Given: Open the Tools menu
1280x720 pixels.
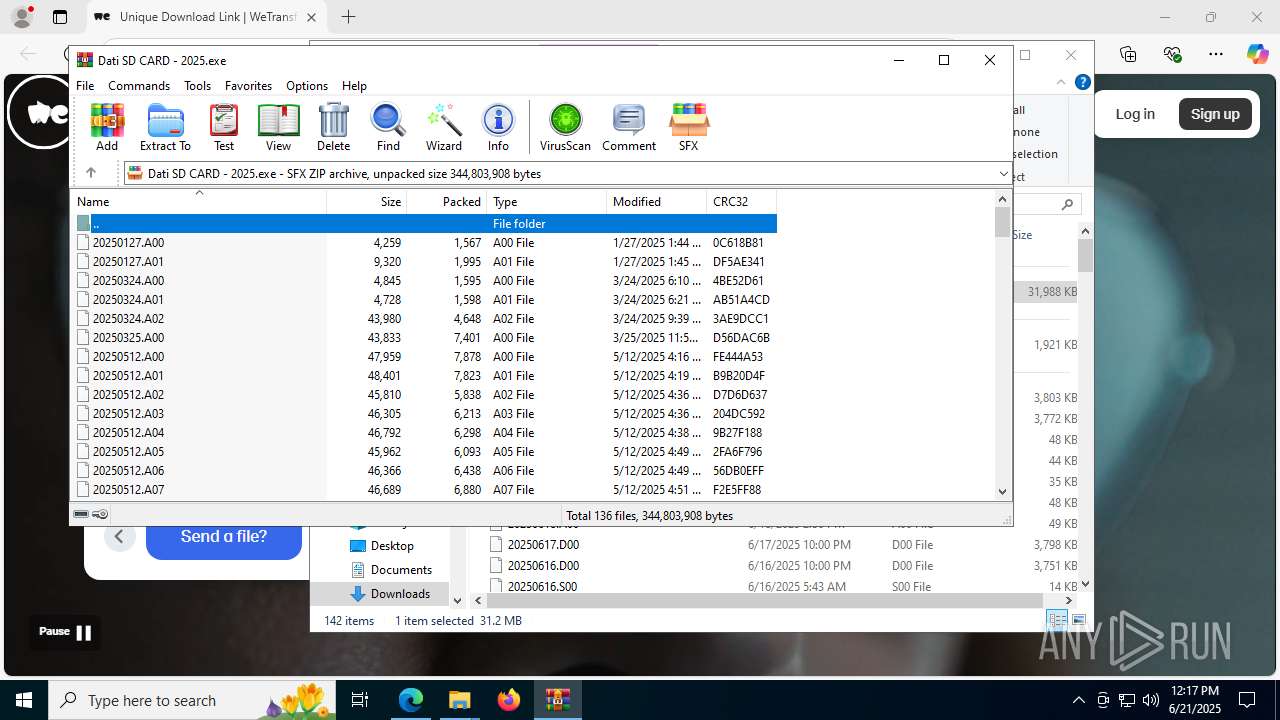Looking at the screenshot, I should point(197,86).
